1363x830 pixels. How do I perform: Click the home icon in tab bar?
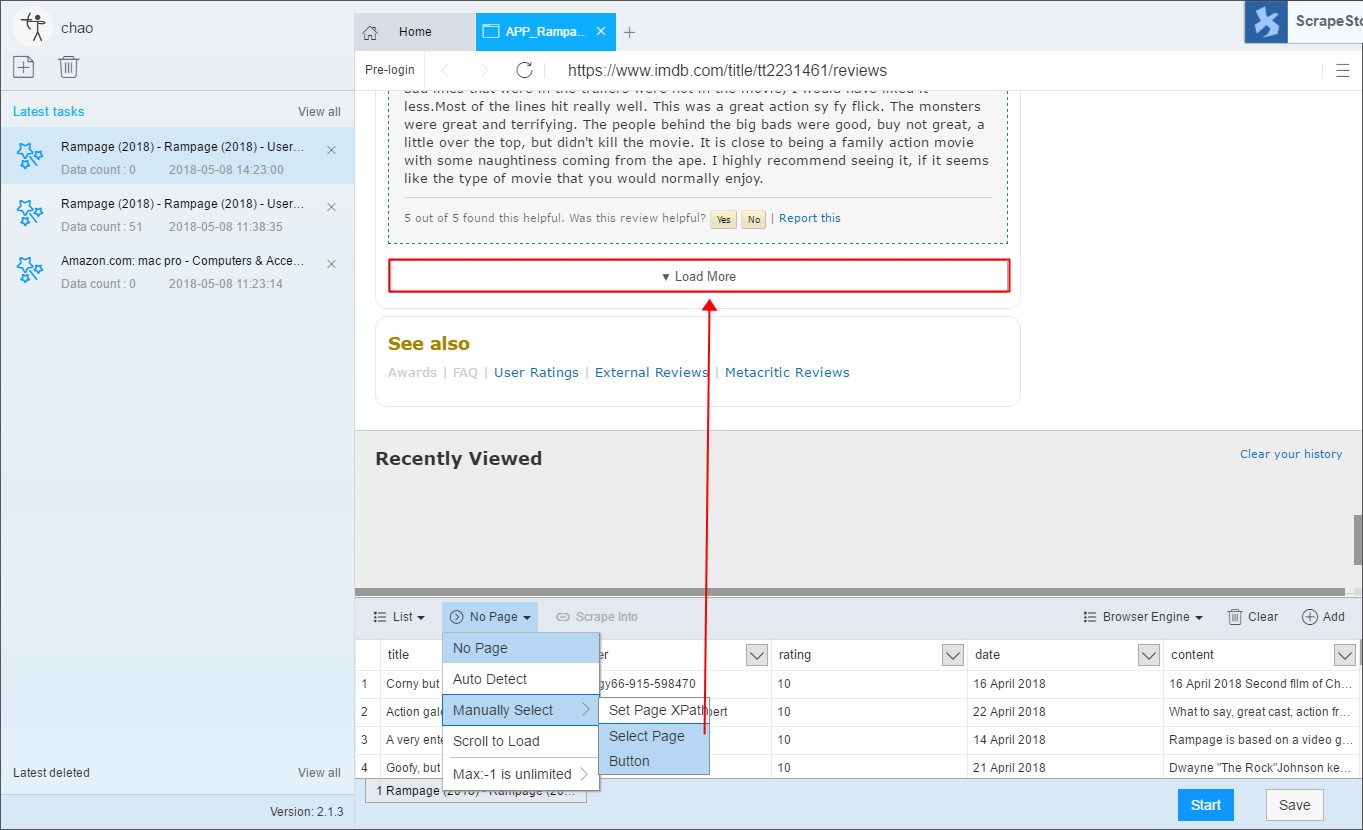click(370, 32)
